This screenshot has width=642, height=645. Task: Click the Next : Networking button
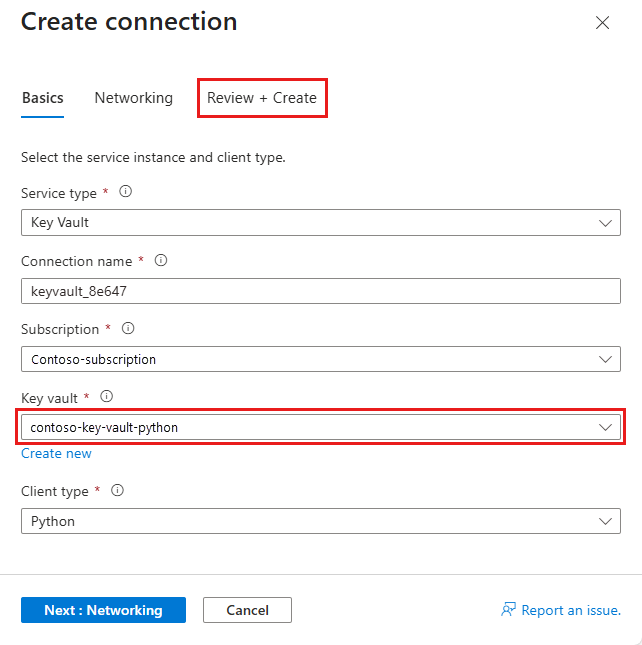coord(103,610)
